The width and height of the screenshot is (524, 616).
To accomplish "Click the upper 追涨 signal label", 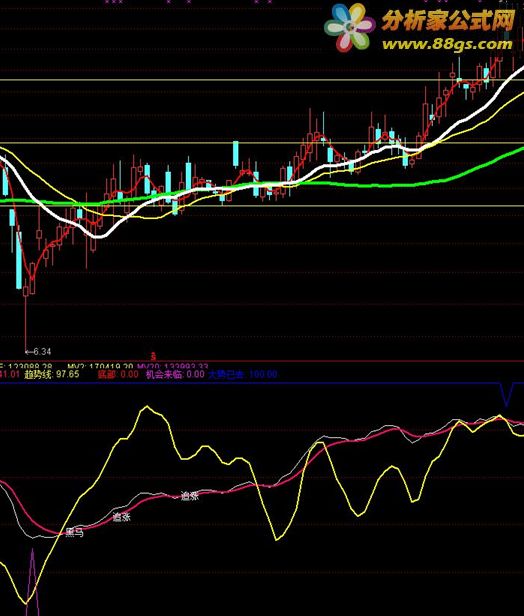I will pyautogui.click(x=190, y=495).
